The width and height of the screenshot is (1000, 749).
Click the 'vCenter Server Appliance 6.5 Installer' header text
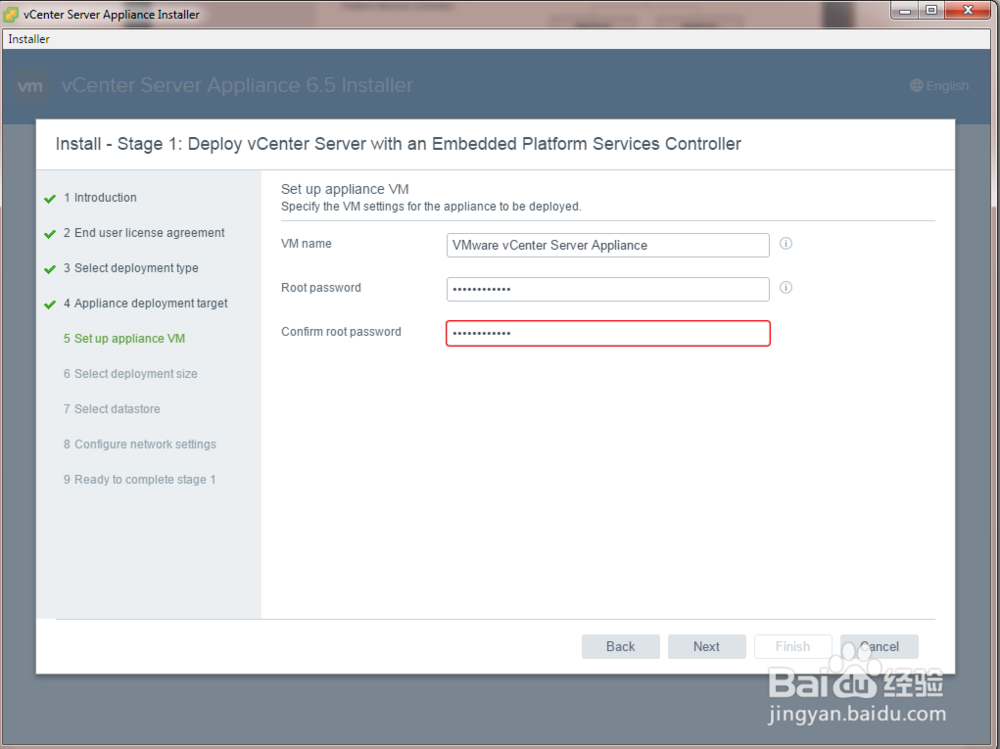point(237,85)
